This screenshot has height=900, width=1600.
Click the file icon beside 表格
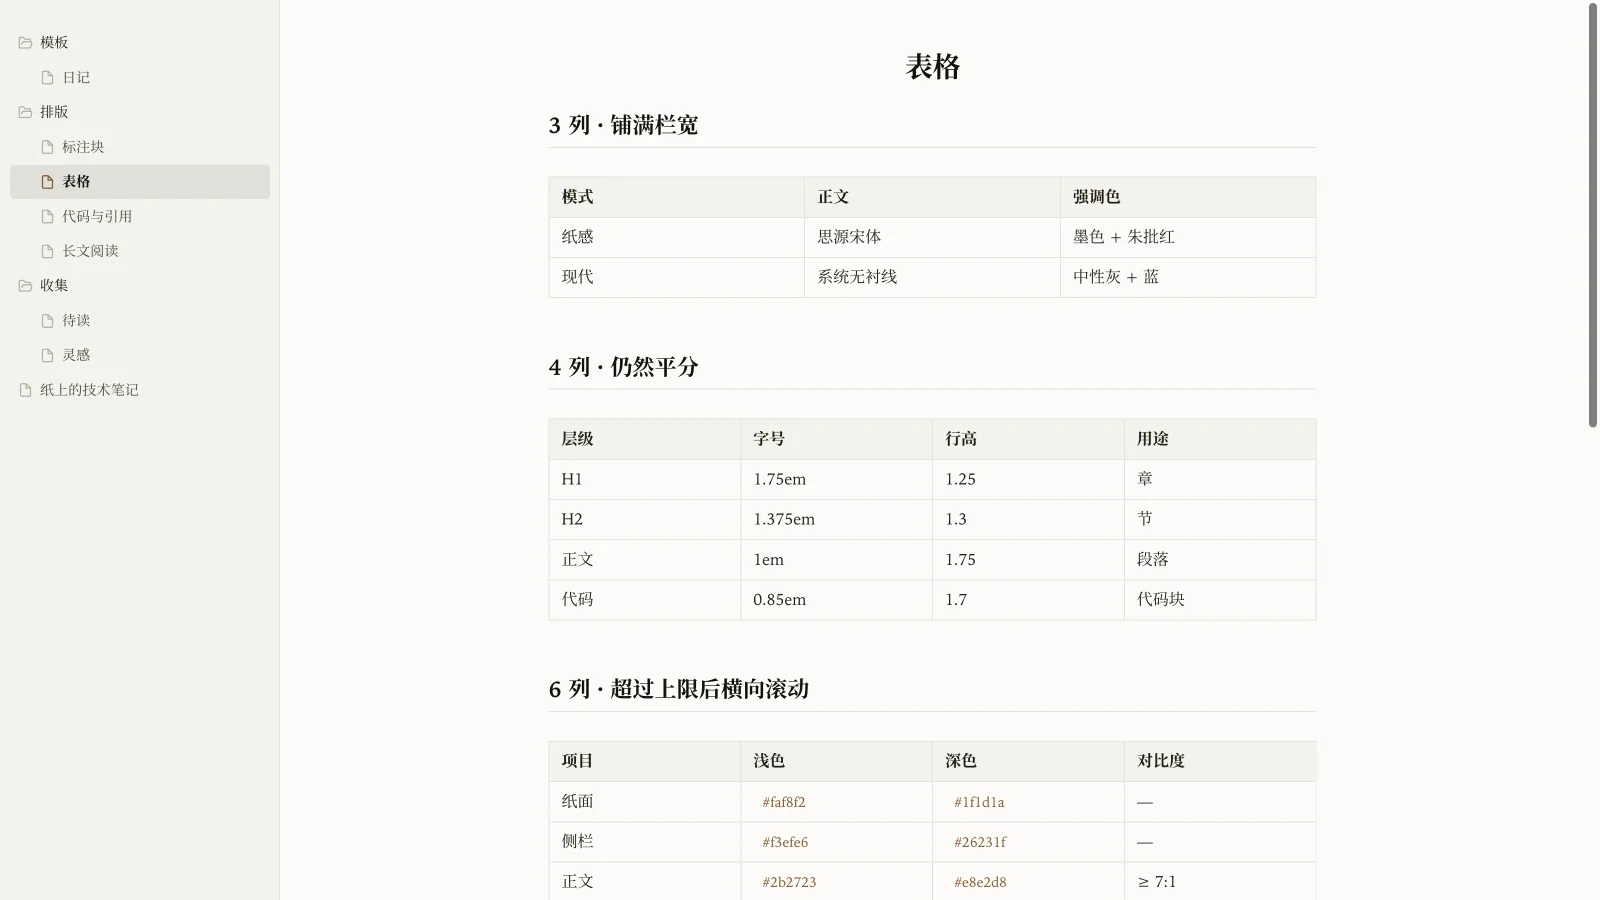[47, 182]
